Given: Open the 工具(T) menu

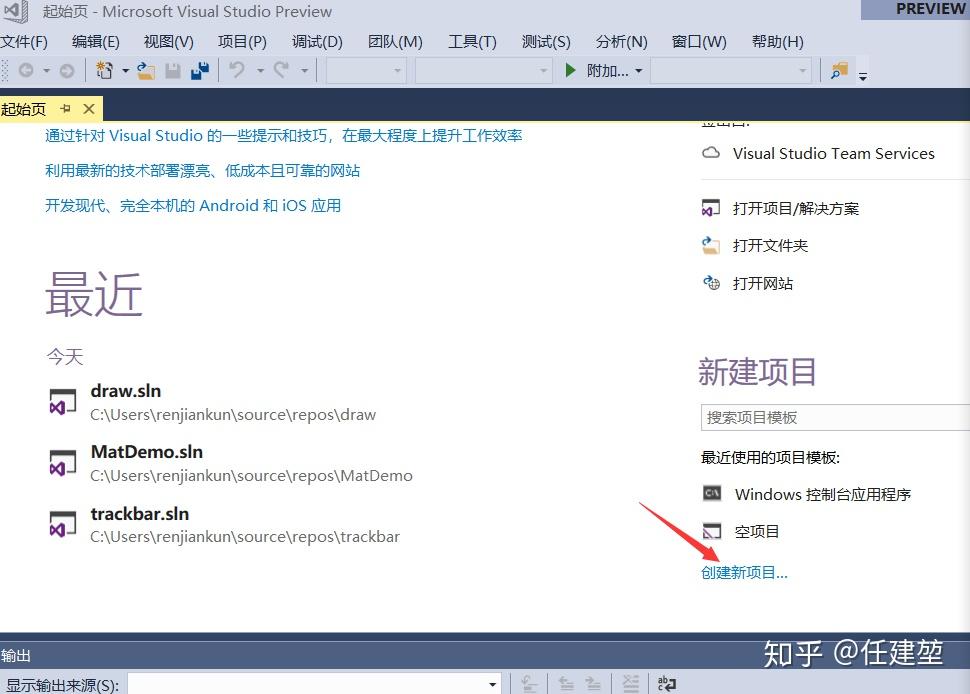Looking at the screenshot, I should [473, 41].
